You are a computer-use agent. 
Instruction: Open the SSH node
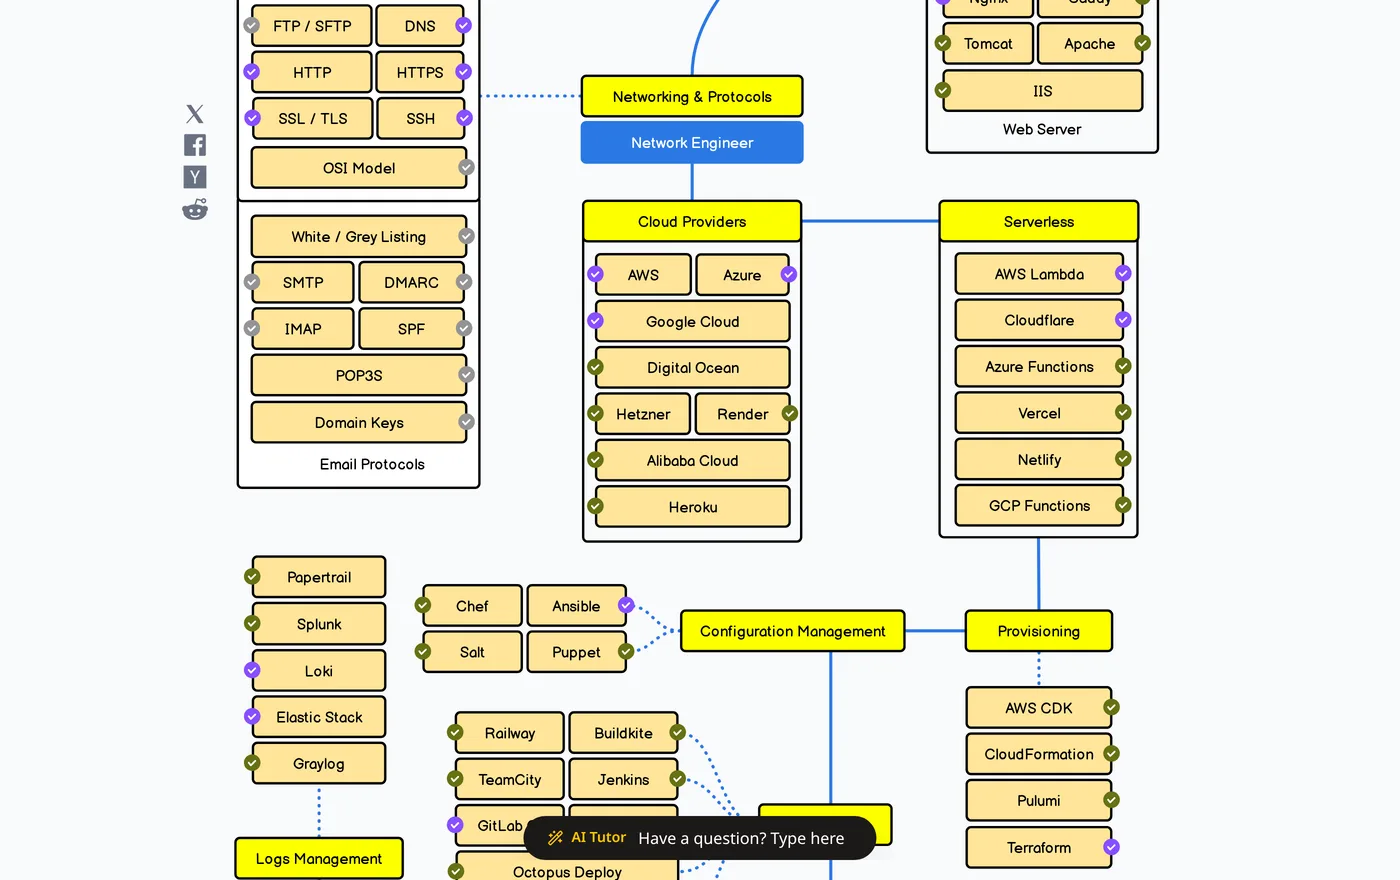point(420,118)
